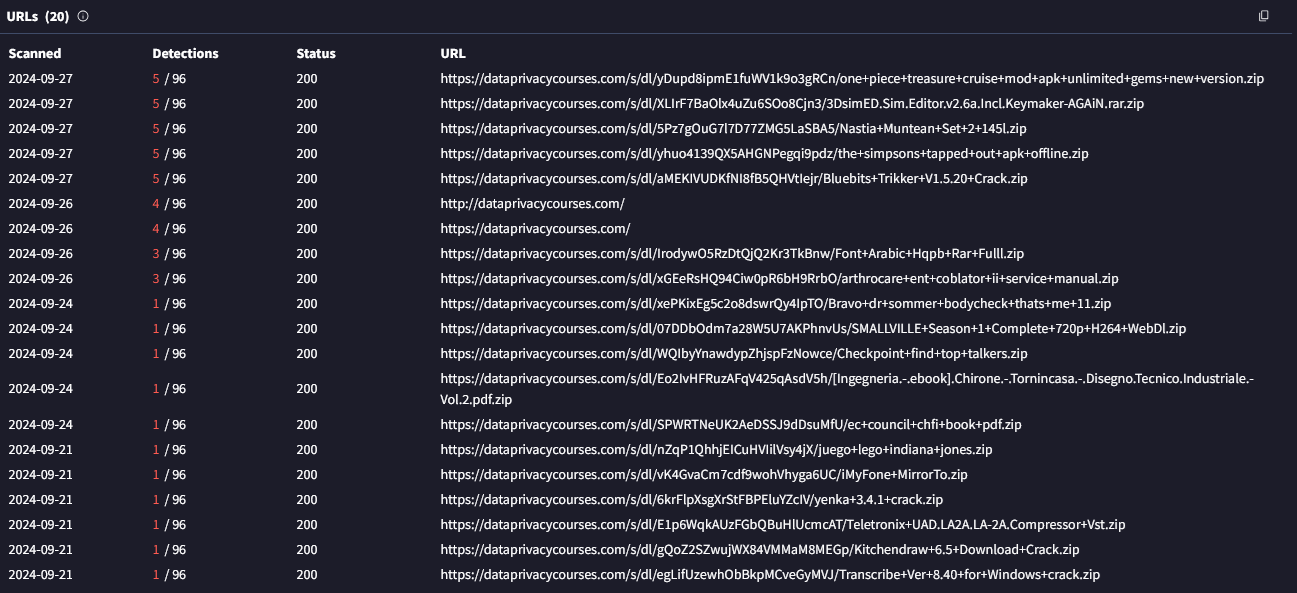The width and height of the screenshot is (1297, 593).
Task: Open the Kitchendraw+6.5+Download+Crack.zip URL
Action: (x=760, y=550)
